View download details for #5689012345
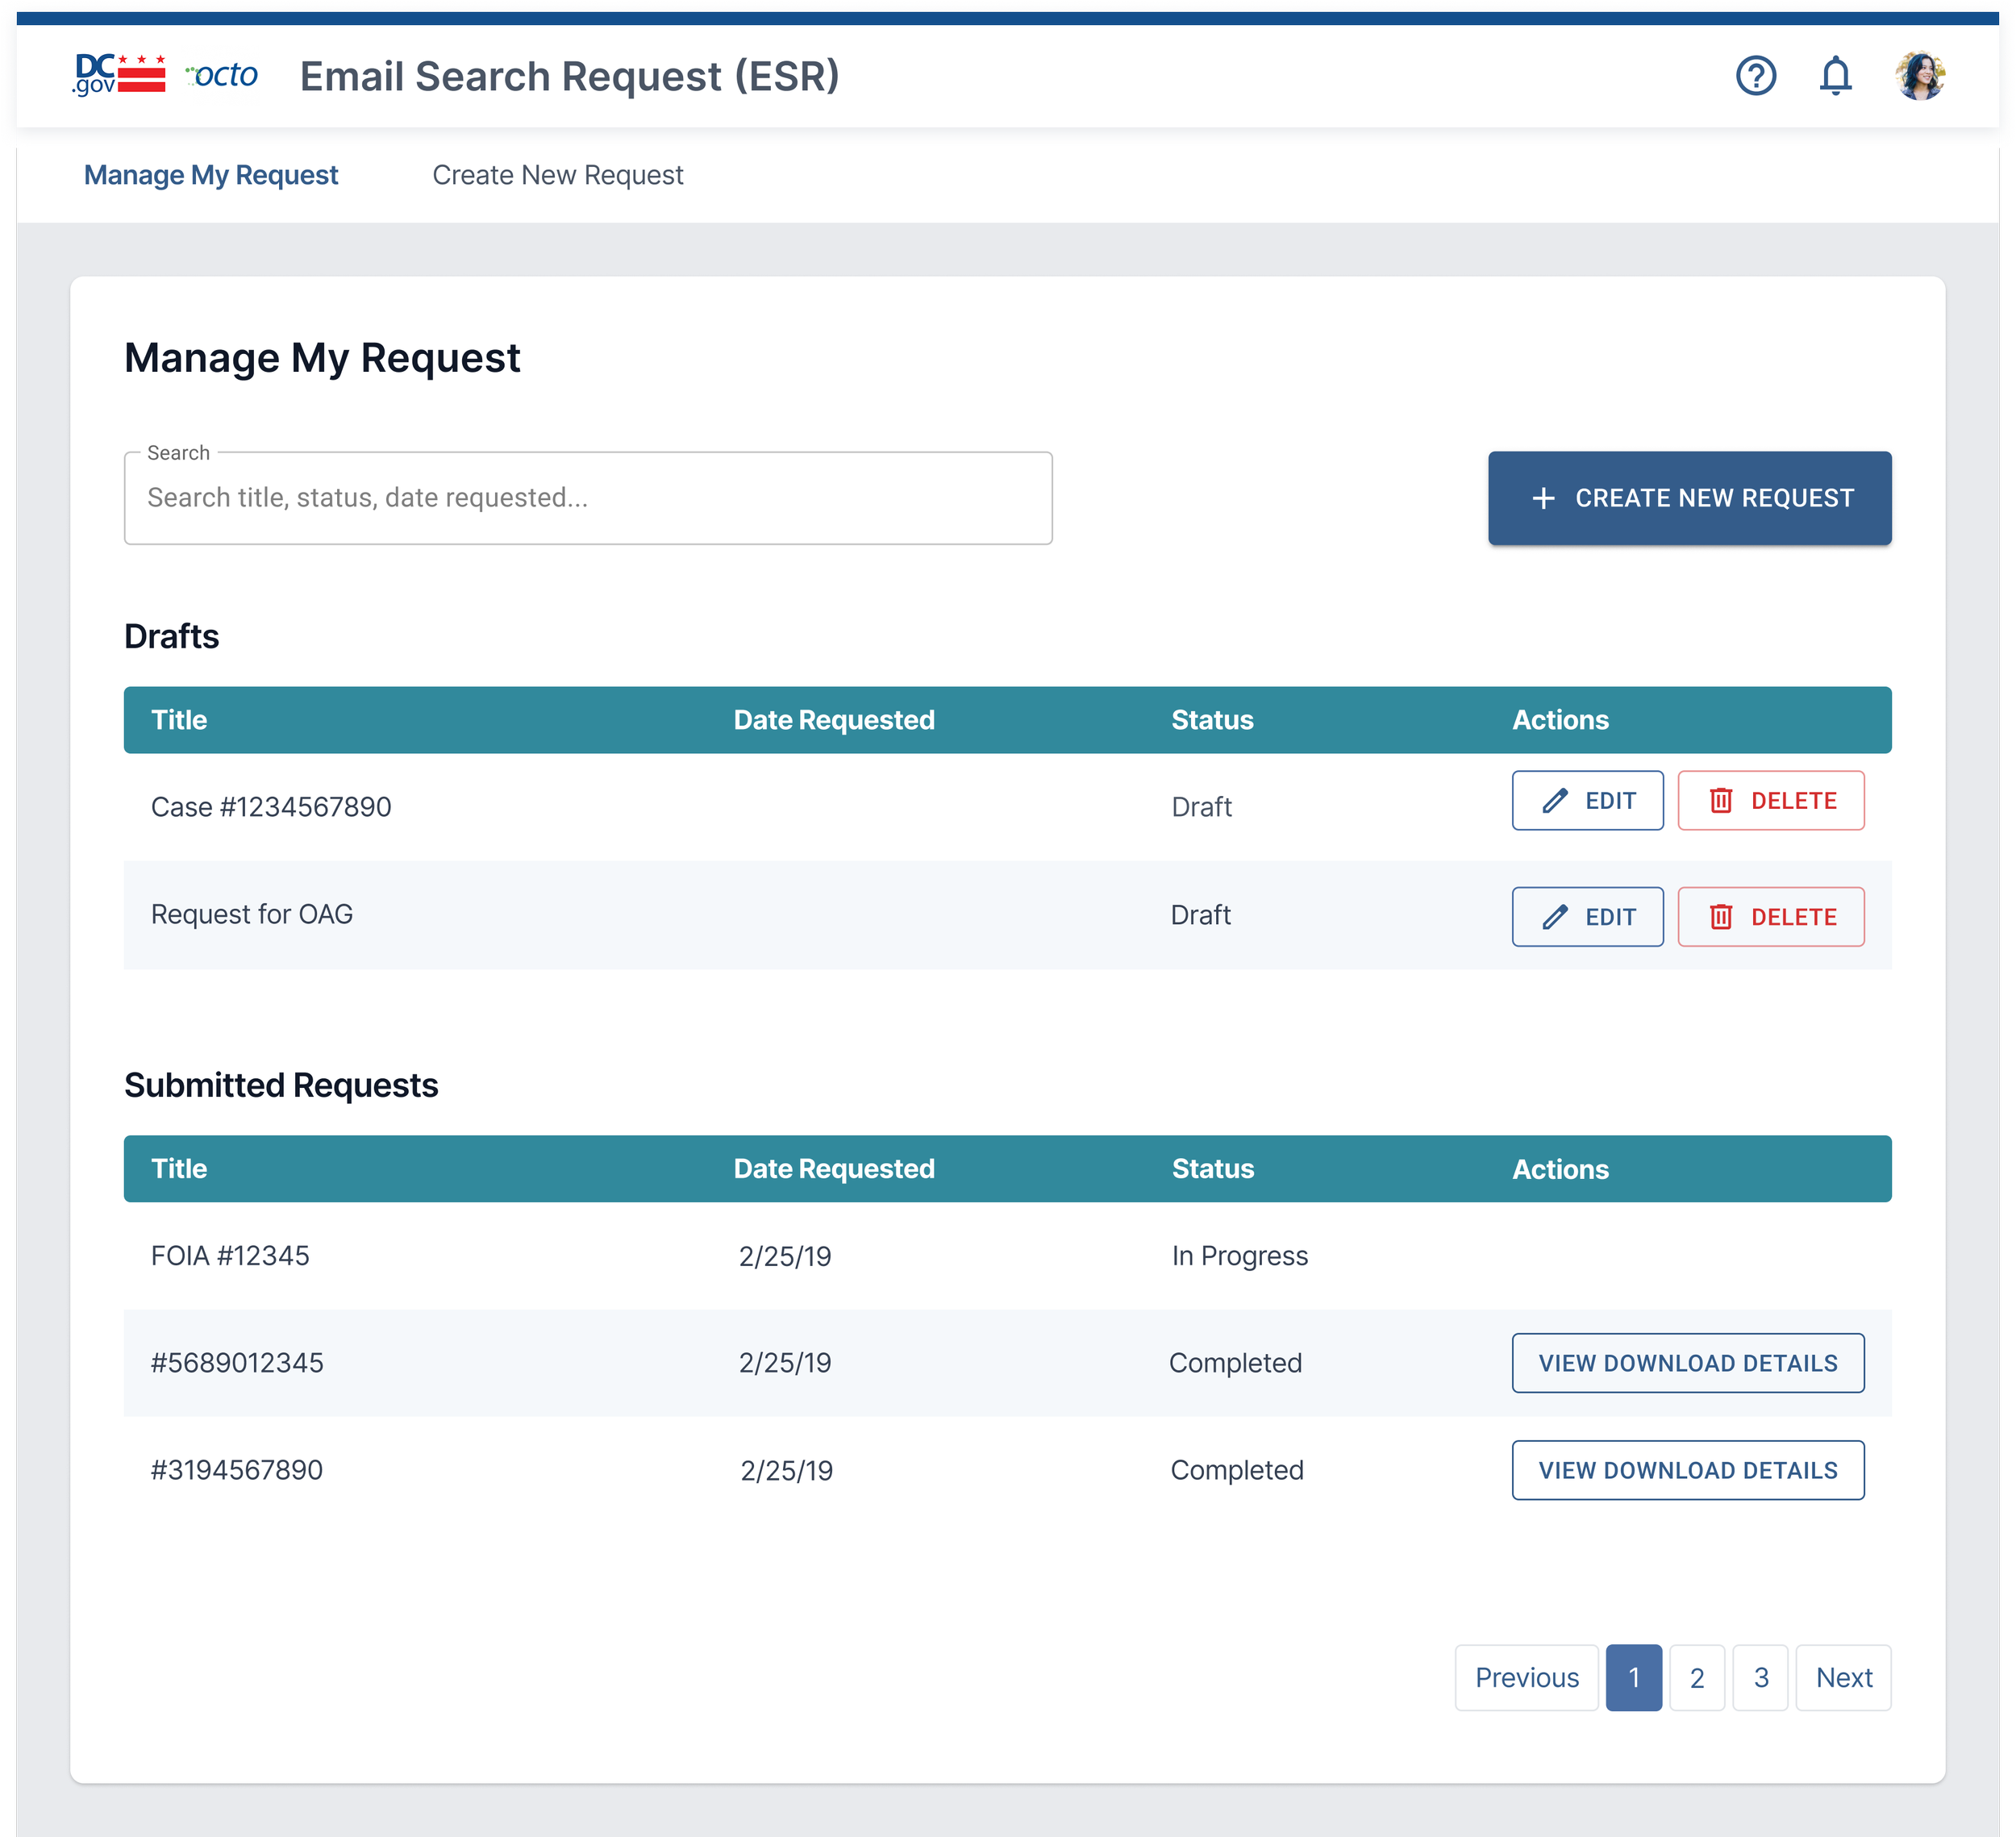Viewport: 2016px width, 1837px height. coord(1687,1363)
